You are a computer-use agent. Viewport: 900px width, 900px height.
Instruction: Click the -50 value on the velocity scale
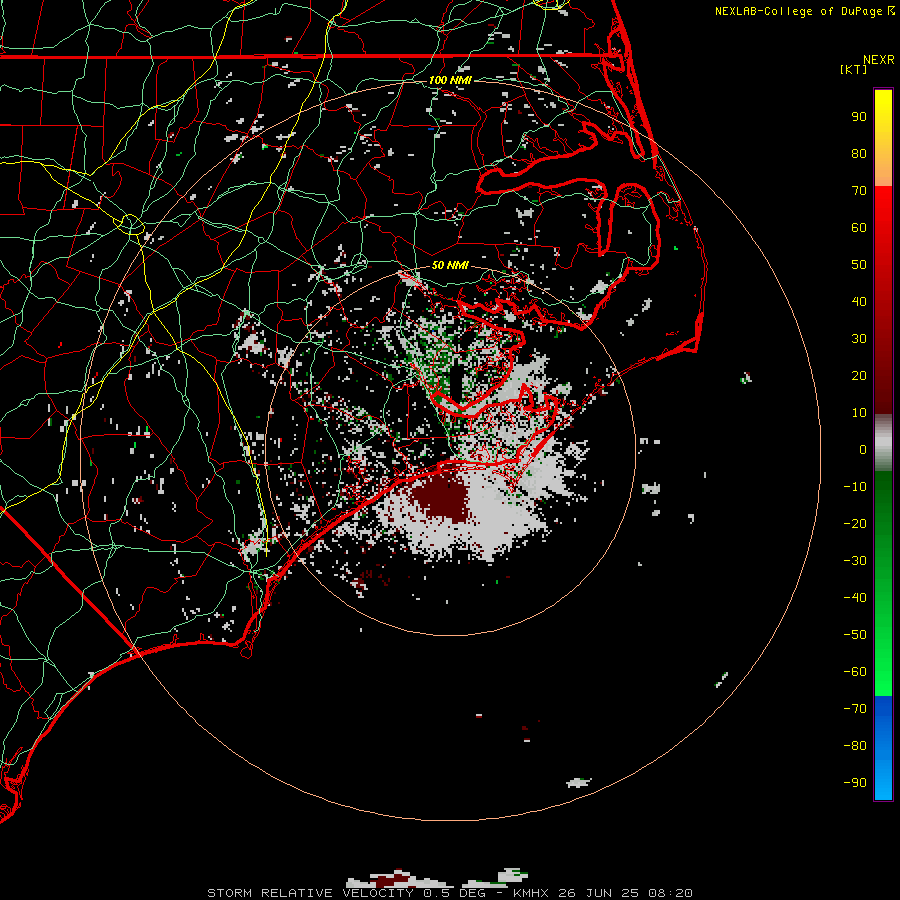tap(855, 635)
